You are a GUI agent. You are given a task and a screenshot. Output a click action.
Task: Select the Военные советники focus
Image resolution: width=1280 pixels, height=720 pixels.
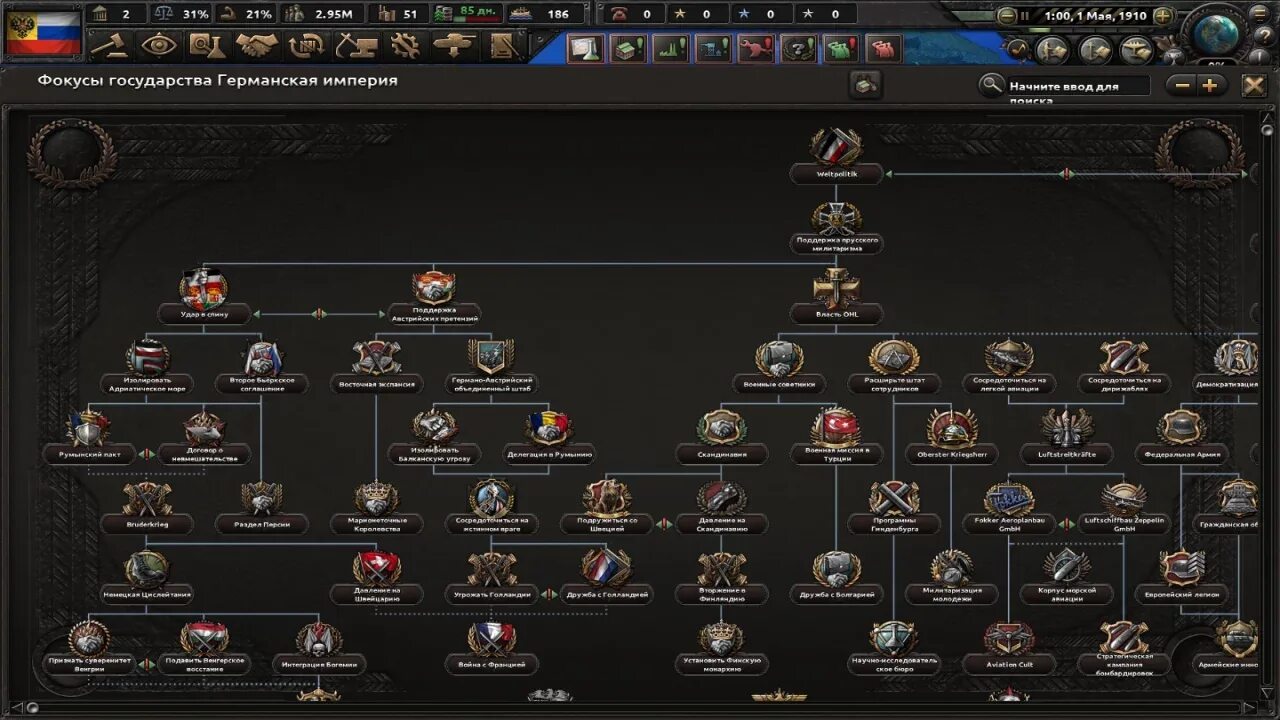[779, 367]
